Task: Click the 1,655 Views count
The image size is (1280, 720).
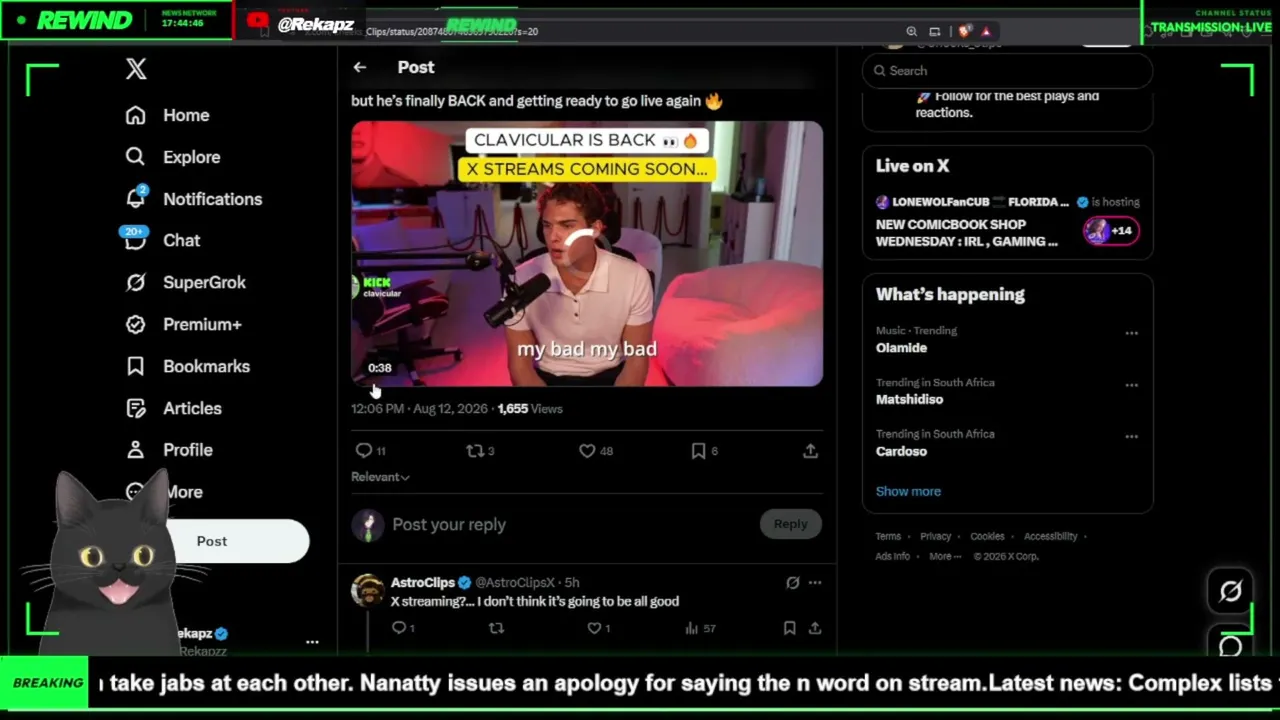Action: (x=530, y=409)
